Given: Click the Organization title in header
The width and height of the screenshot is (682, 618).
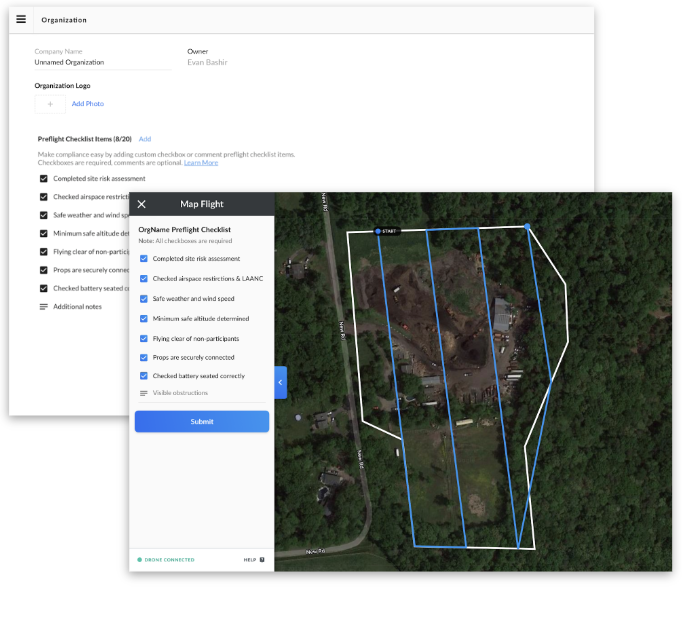Looking at the screenshot, I should click(x=64, y=20).
